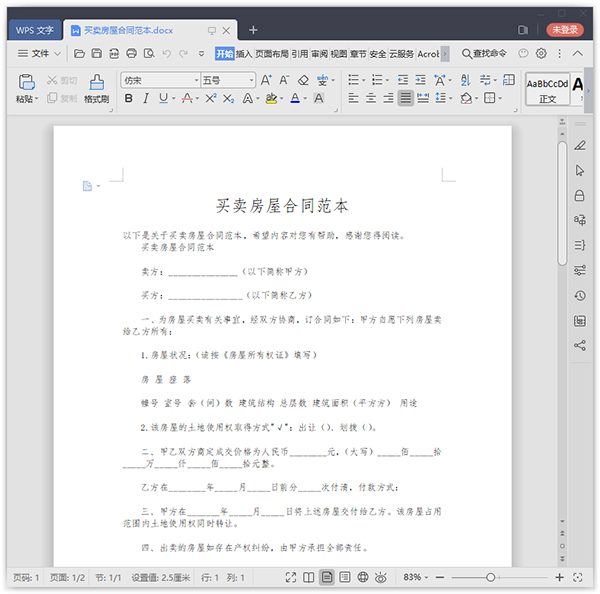Switch to the 视图 ribbon tab

[339, 54]
